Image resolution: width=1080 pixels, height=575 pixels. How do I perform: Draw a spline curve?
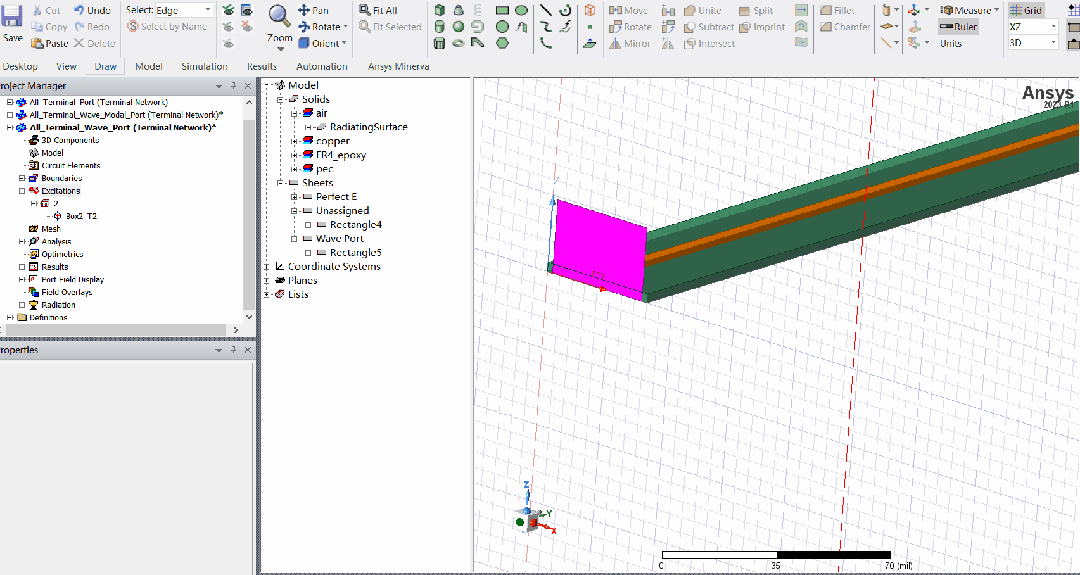click(x=546, y=27)
